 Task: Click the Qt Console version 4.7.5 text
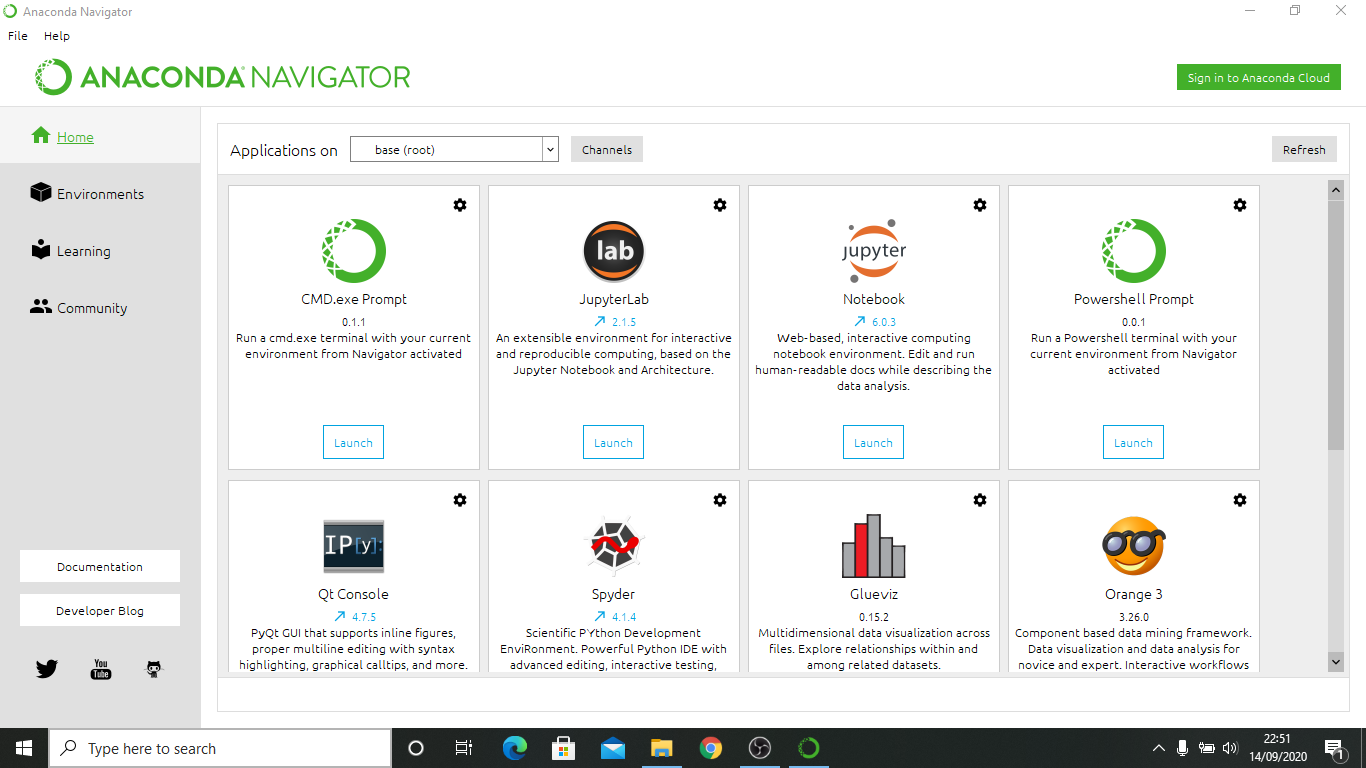(x=364, y=617)
